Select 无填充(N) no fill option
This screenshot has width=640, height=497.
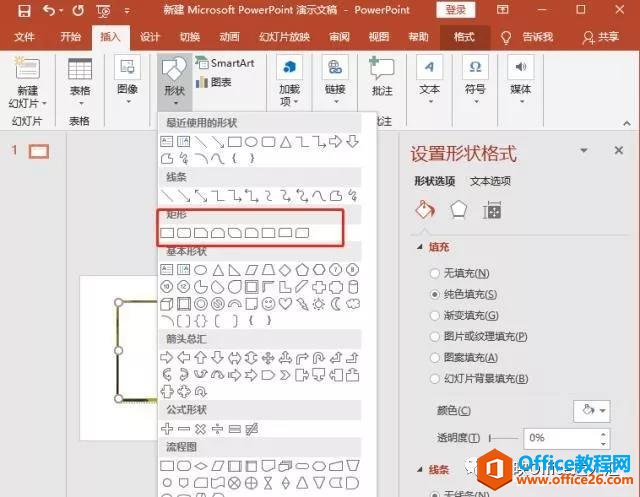460,273
